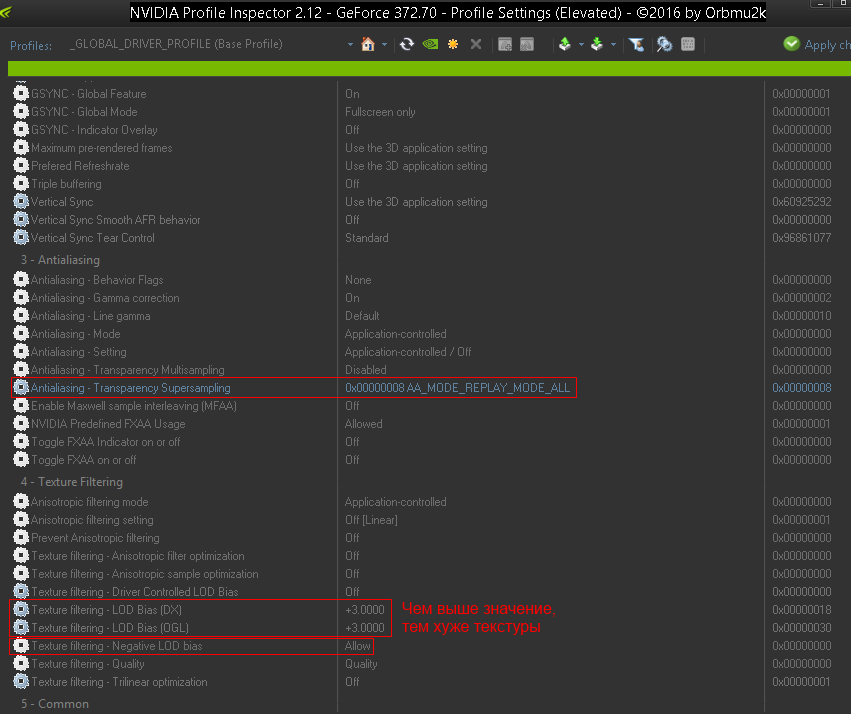The width and height of the screenshot is (851, 714).
Task: Click the Quality value of Texture filtering - Quality
Action: [x=361, y=664]
